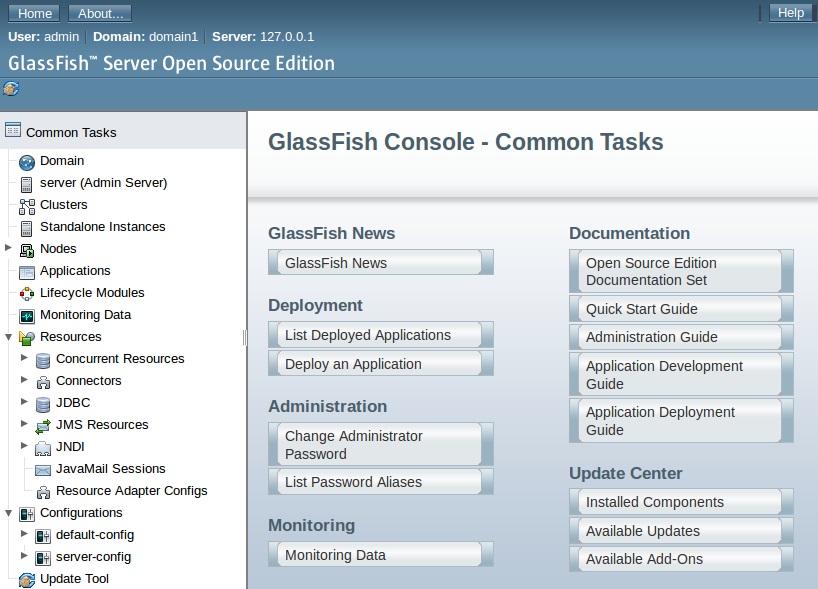Screen dimensions: 818x589
Task: Open the Application Development Guide
Action: tap(681, 375)
